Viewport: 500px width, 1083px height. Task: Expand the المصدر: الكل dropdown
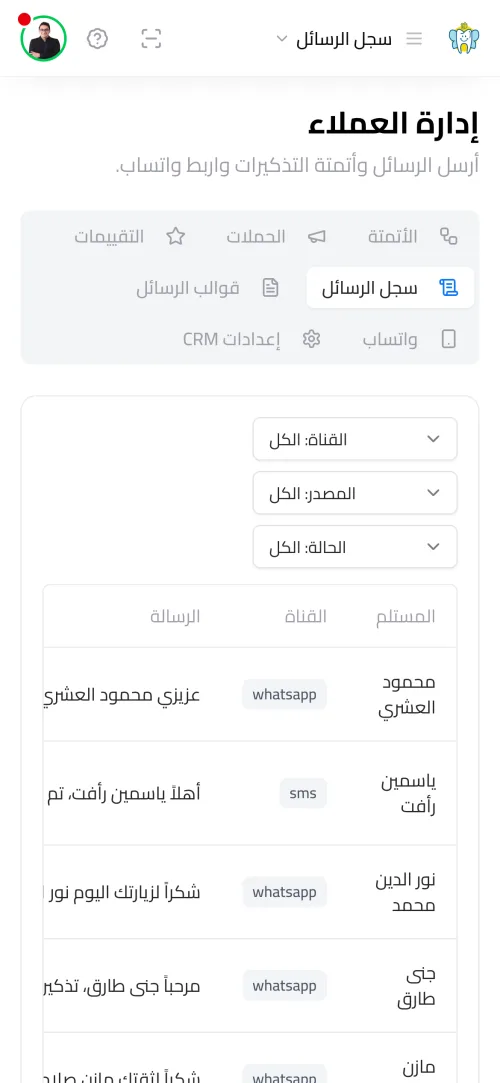(x=355, y=492)
